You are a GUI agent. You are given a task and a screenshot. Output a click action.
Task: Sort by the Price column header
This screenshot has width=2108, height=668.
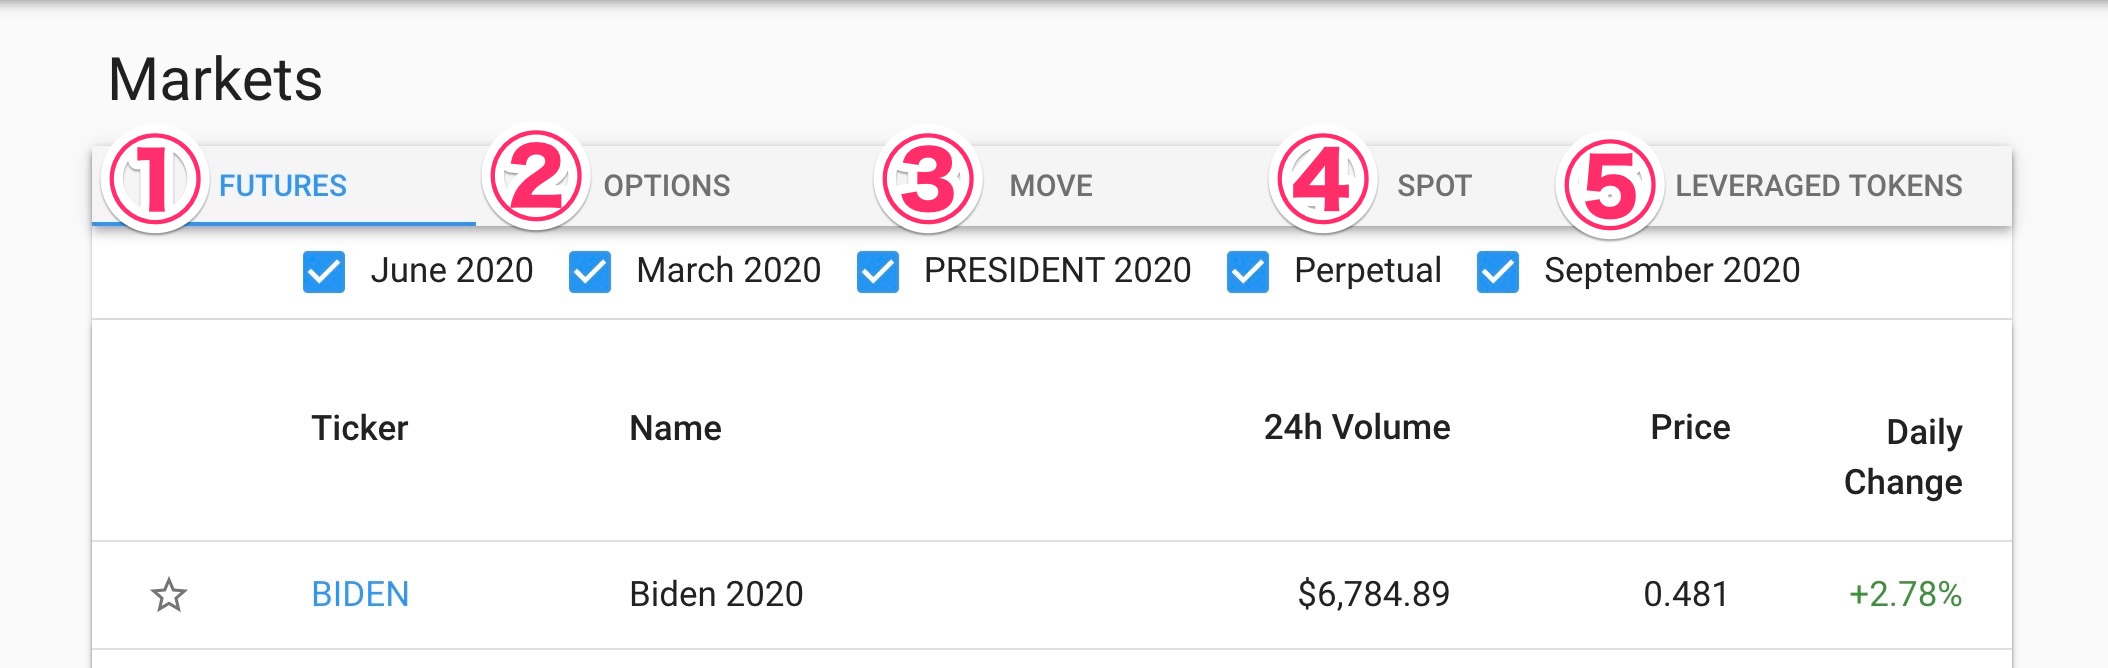pyautogui.click(x=1690, y=428)
